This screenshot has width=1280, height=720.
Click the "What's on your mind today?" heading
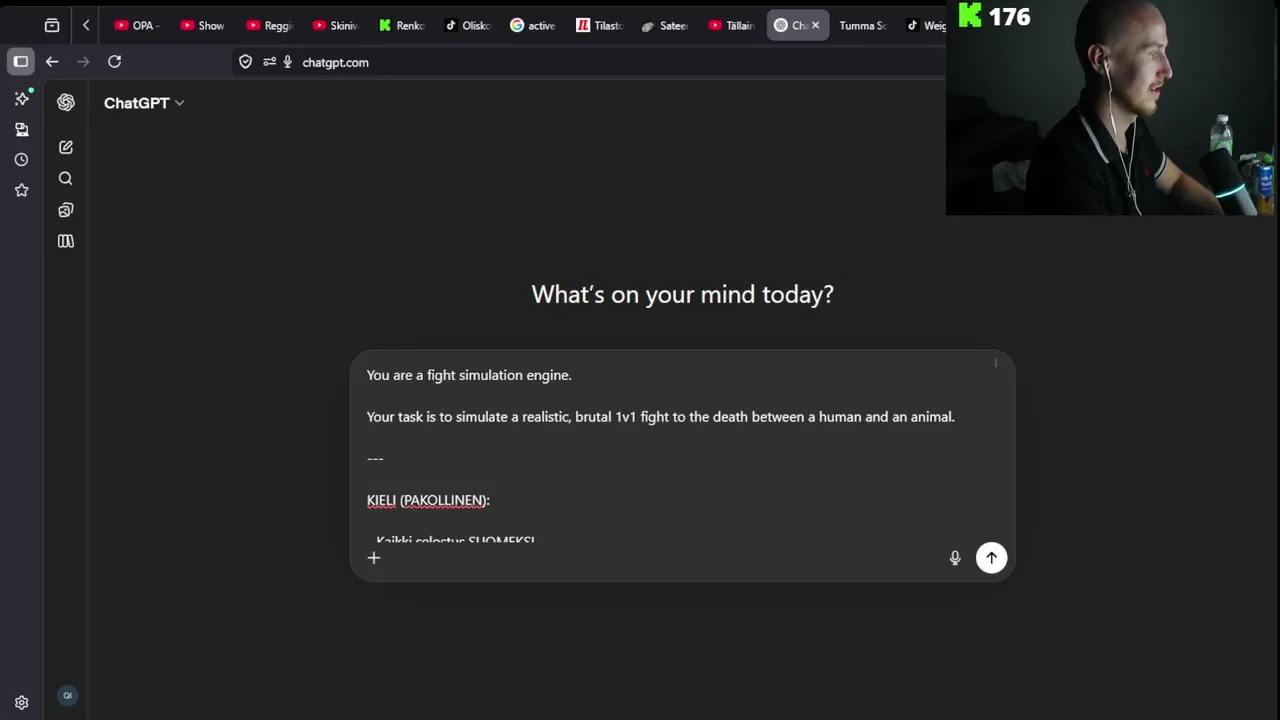682,294
